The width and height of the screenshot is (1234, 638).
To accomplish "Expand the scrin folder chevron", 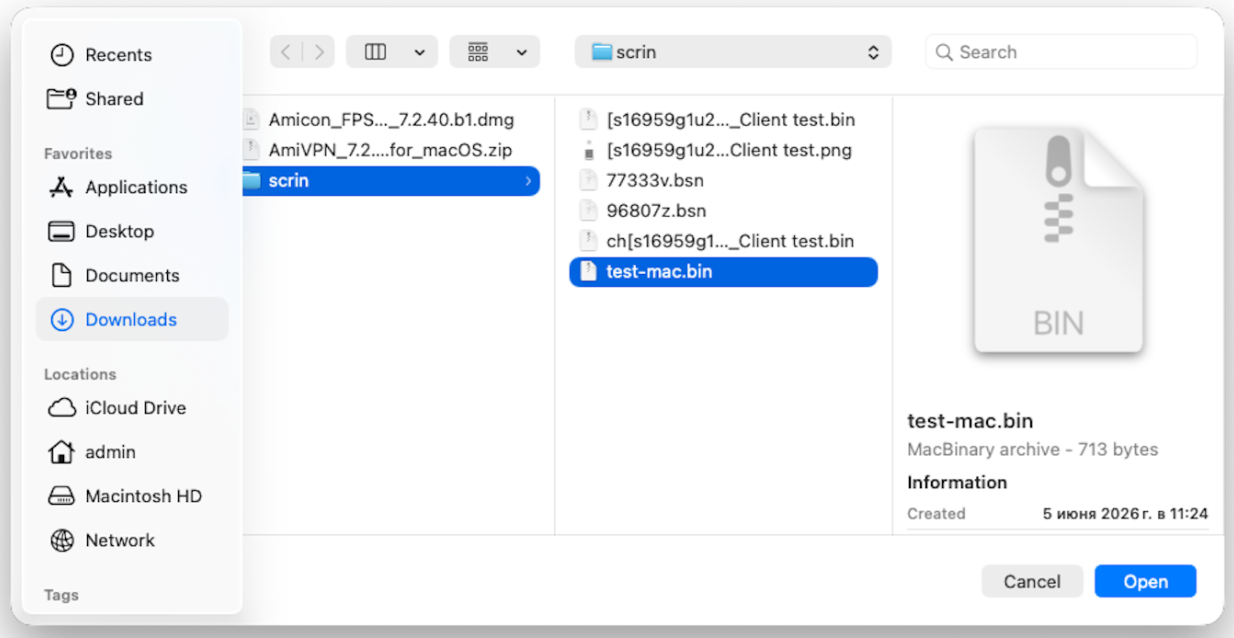I will pos(528,181).
